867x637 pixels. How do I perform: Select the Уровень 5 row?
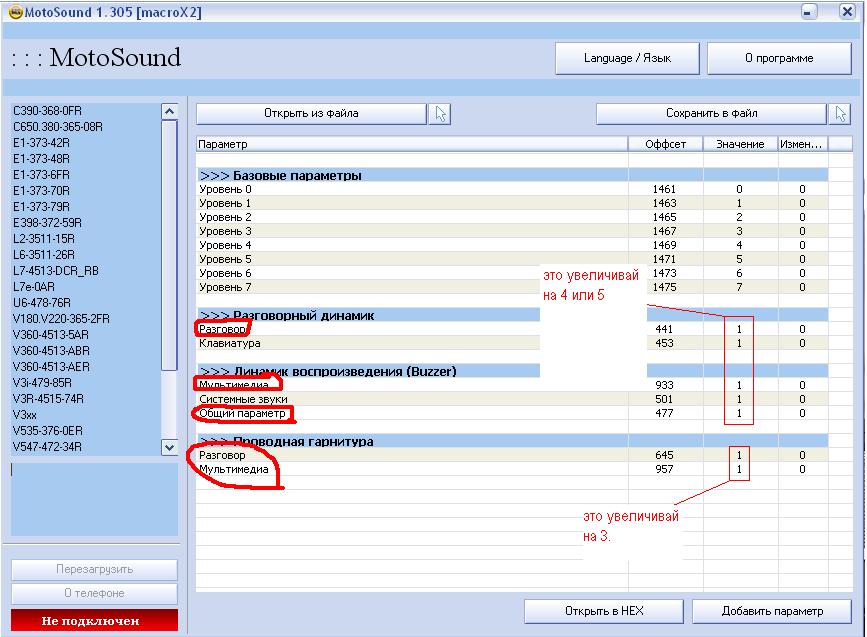click(512, 259)
